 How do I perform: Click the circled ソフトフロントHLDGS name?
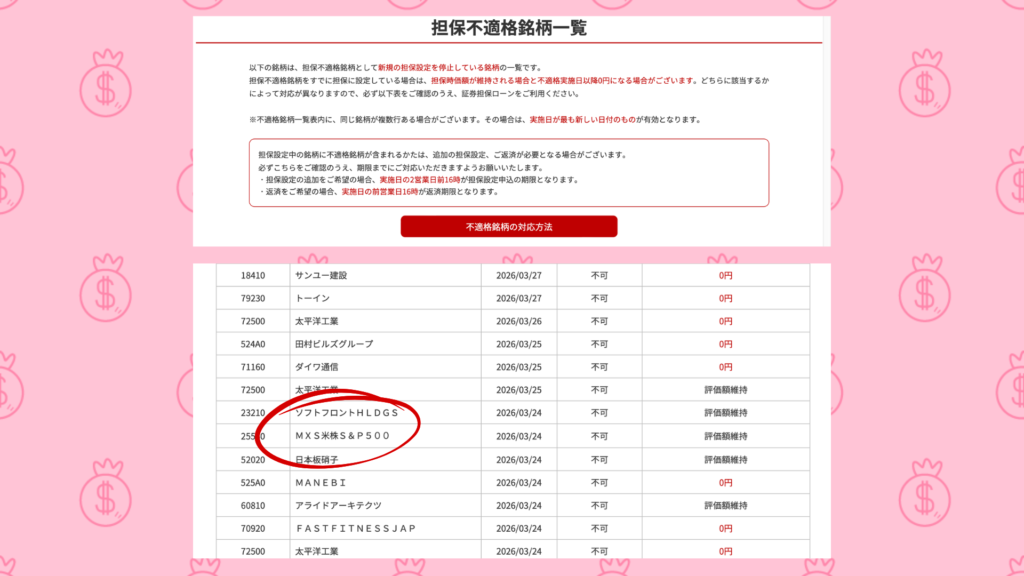(x=347, y=413)
